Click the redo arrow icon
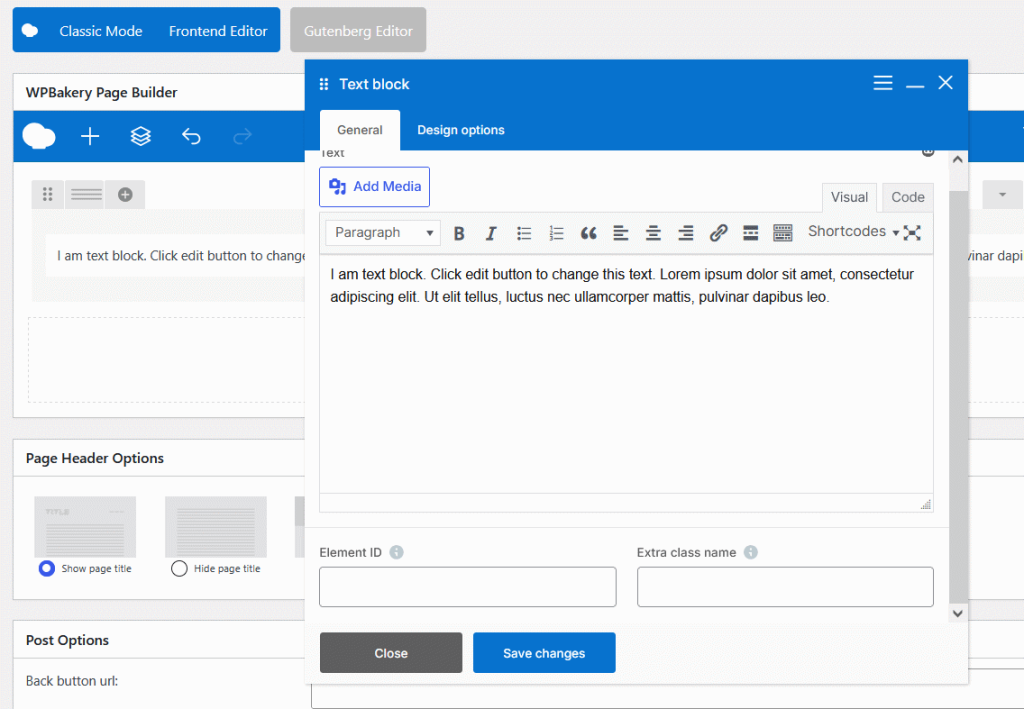 [242, 136]
